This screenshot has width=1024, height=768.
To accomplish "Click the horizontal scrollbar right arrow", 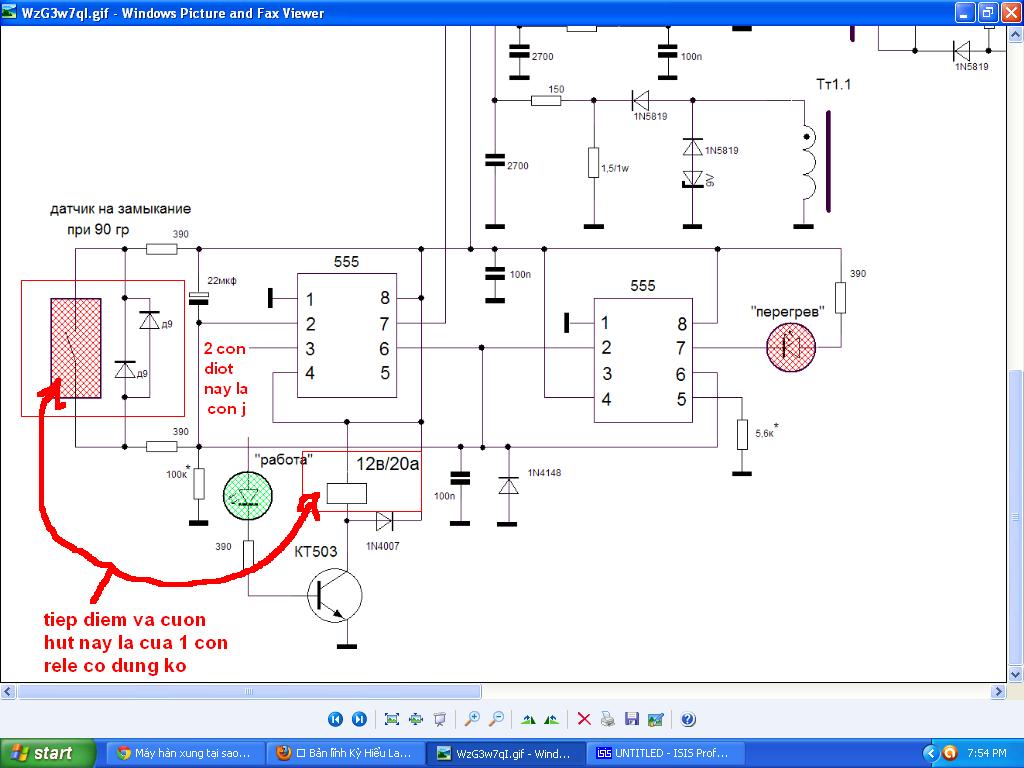I will click(x=999, y=691).
